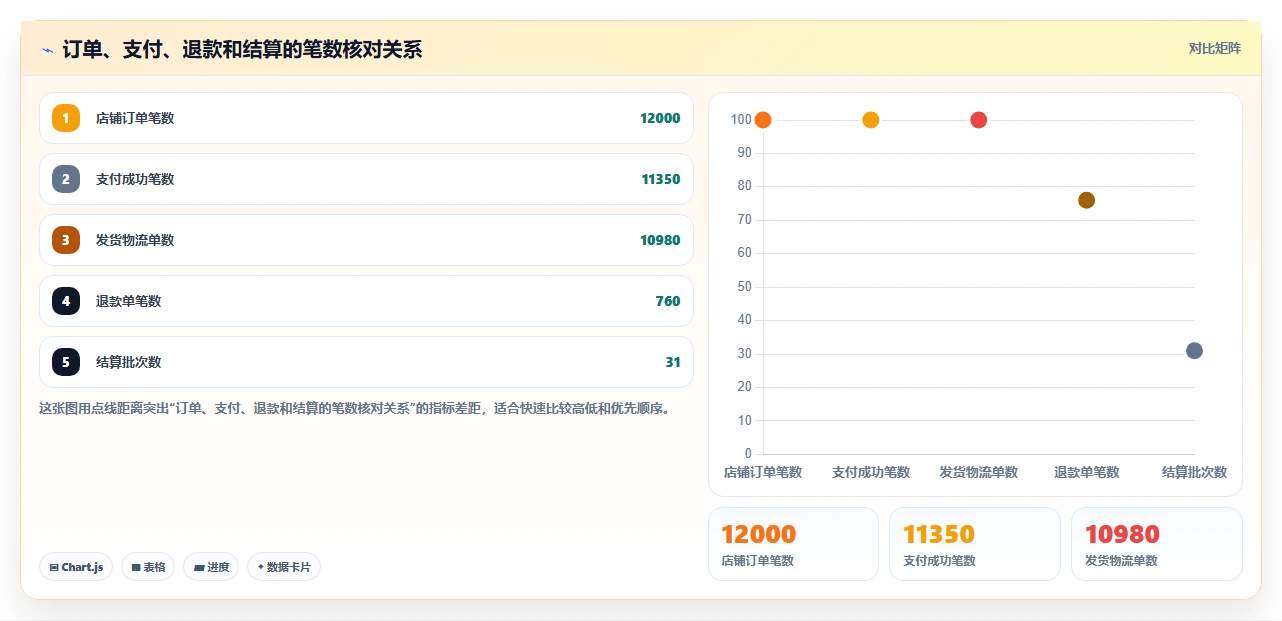1282x621 pixels.
Task: Click value 31 in the list
Action: (x=673, y=362)
